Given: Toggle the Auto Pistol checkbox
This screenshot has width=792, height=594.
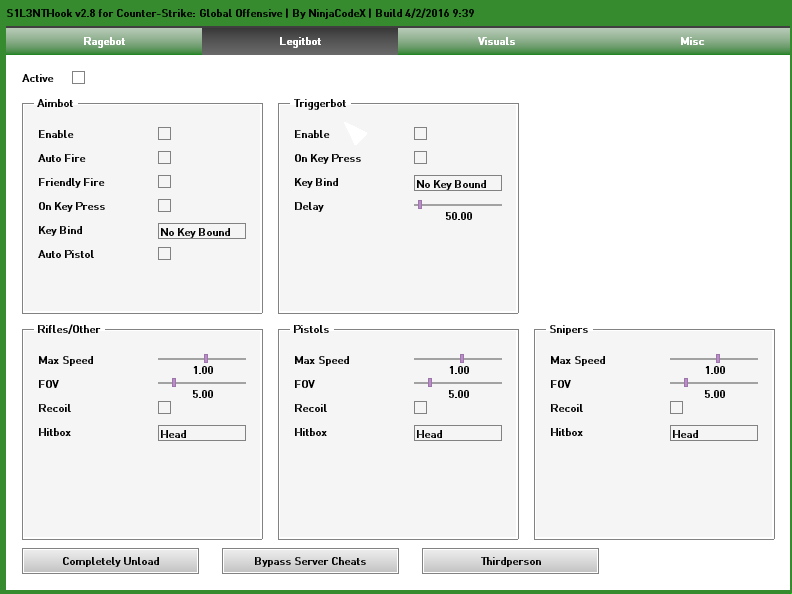Looking at the screenshot, I should point(164,254).
